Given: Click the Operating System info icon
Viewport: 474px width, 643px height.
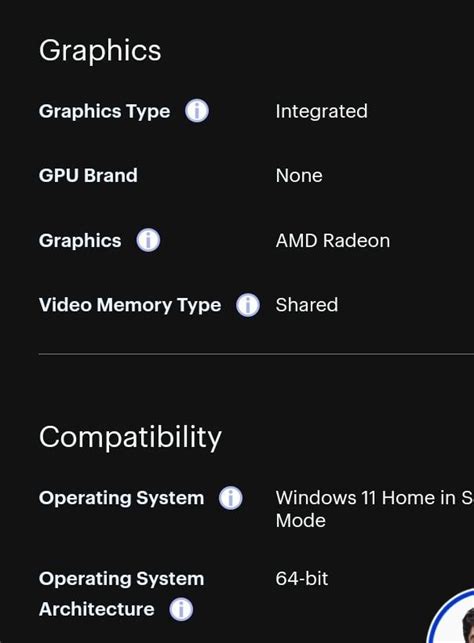Looking at the screenshot, I should [x=230, y=498].
